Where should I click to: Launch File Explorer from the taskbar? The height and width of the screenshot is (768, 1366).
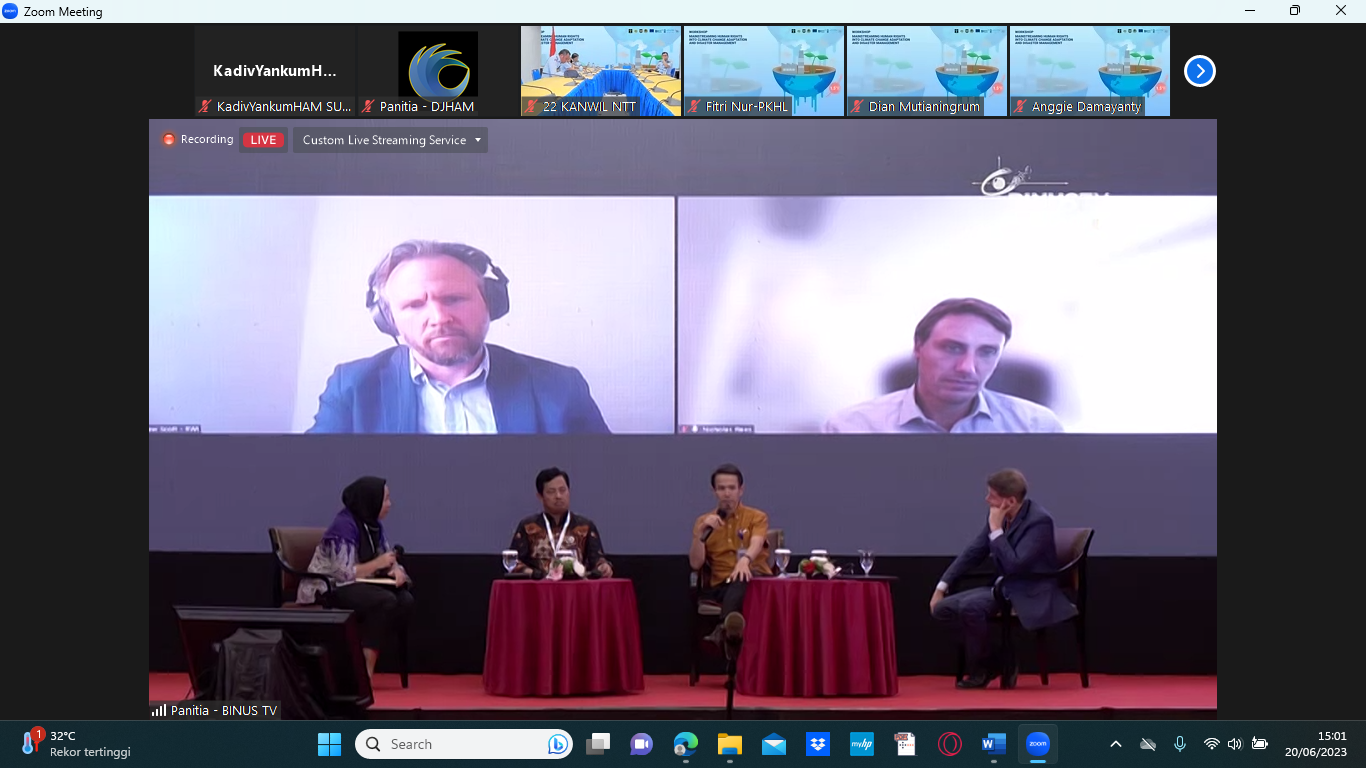tap(730, 744)
